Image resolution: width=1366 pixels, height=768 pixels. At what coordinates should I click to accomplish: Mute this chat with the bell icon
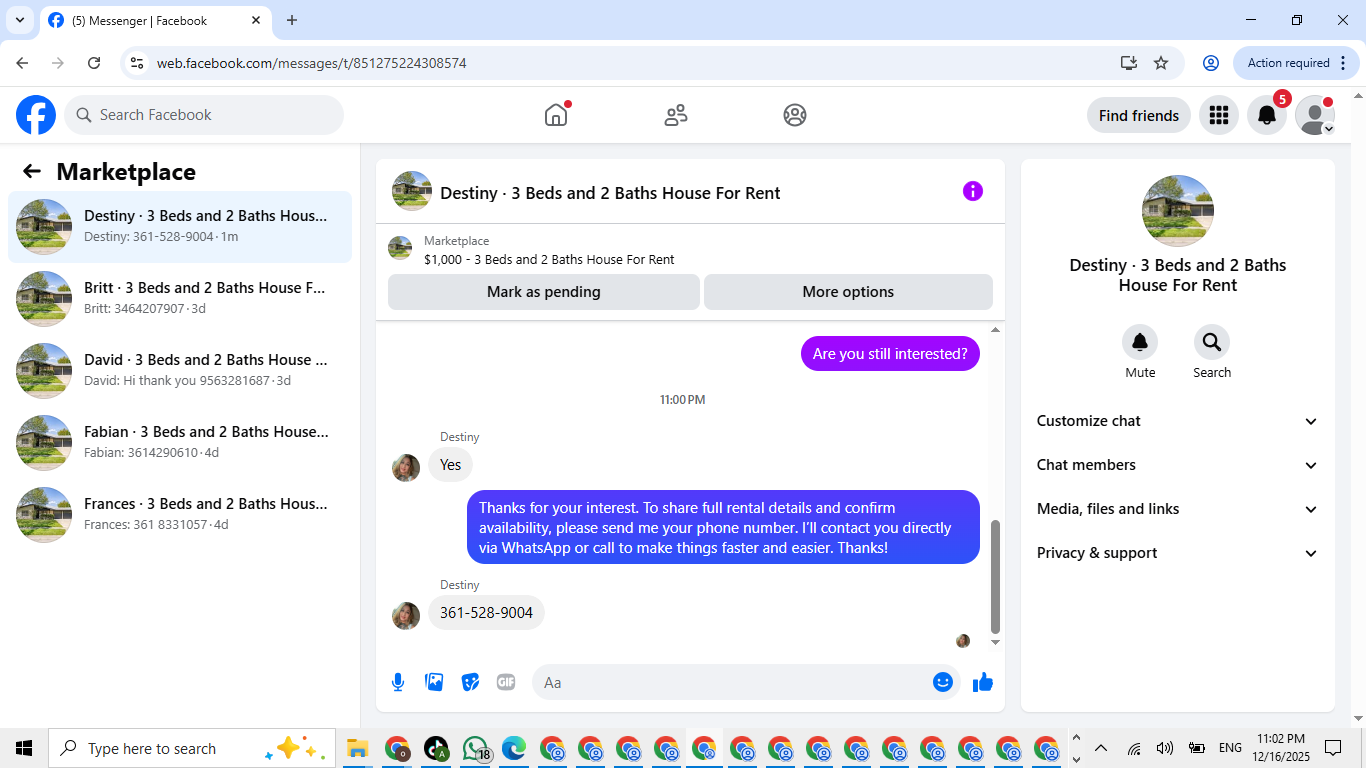[1140, 343]
